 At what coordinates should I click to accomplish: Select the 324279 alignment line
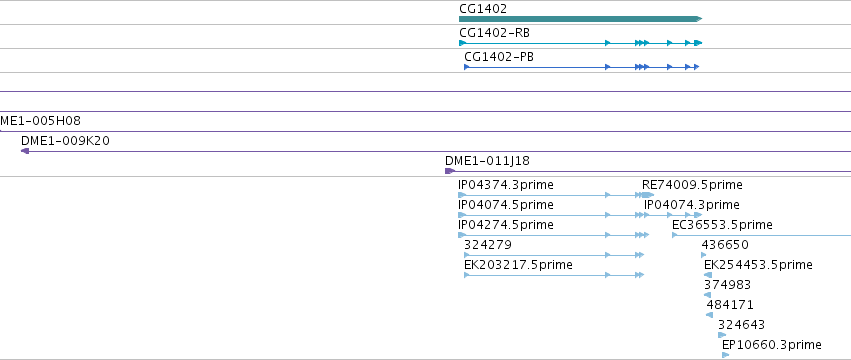pos(554,255)
